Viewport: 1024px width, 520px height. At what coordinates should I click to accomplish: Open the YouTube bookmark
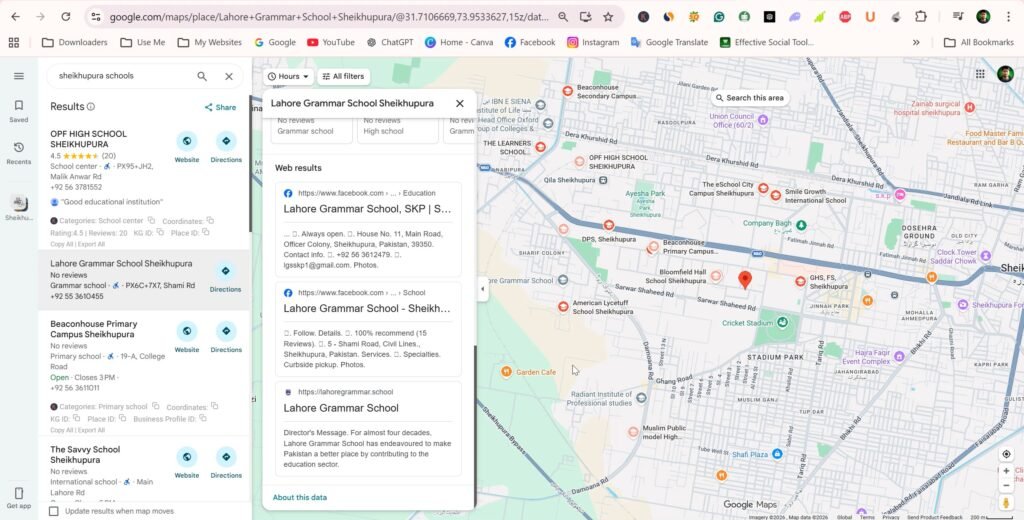pos(331,42)
